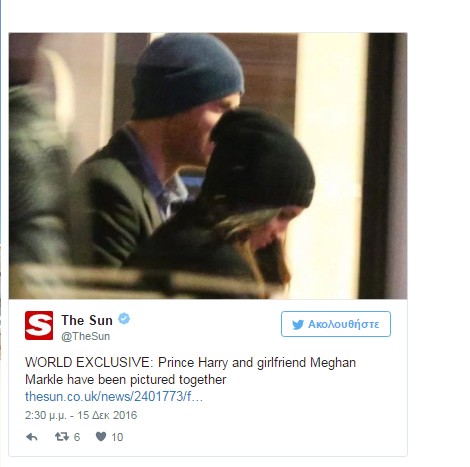
Task: Follow The Sun via the Ακολουθήστε button
Action: click(336, 324)
